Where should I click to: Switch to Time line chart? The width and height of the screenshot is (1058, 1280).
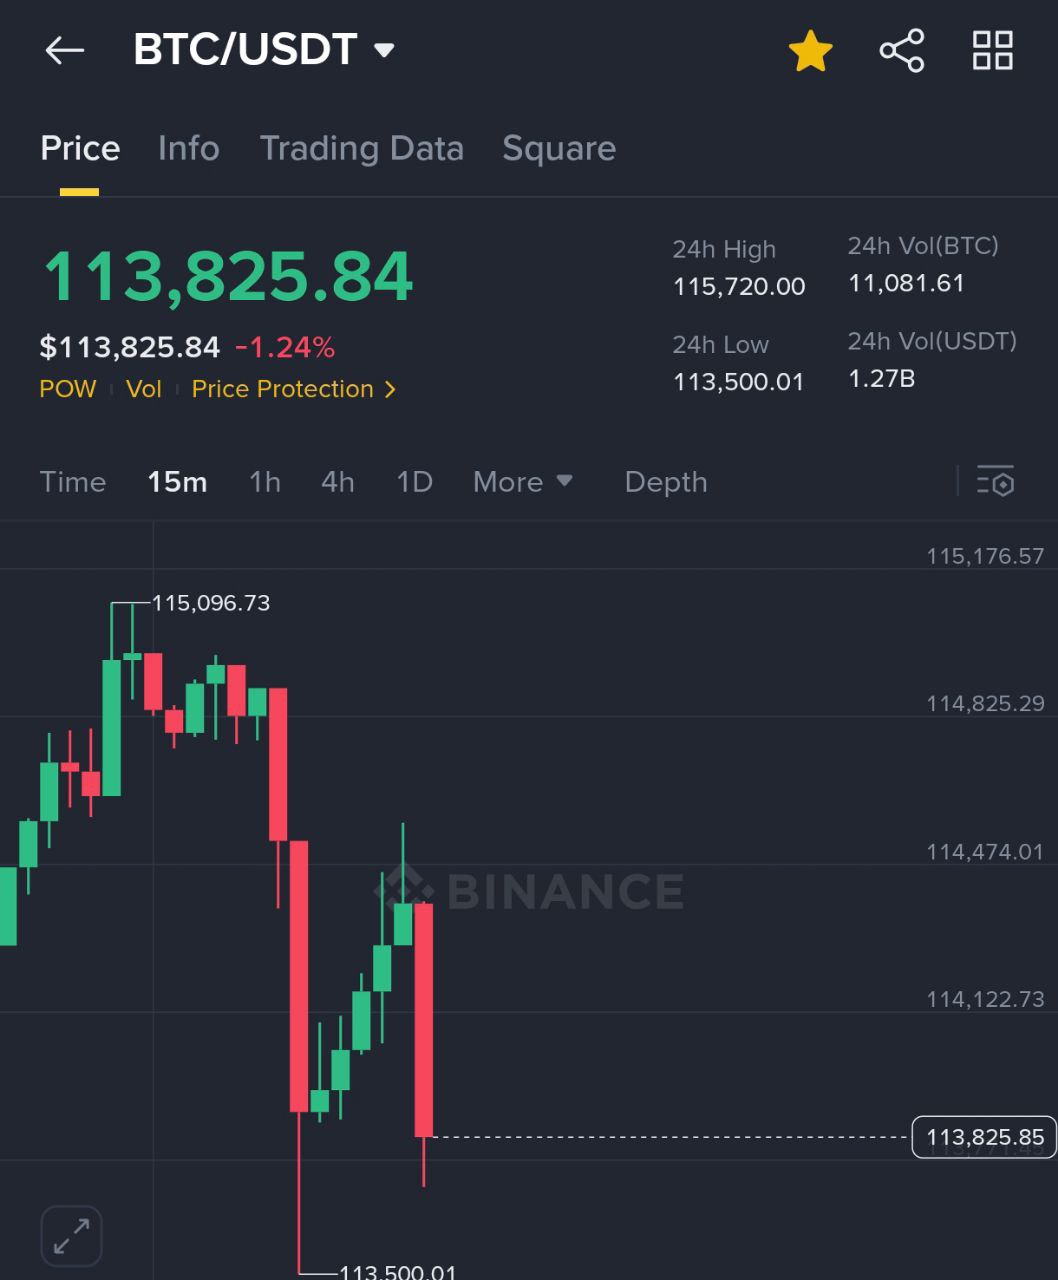coord(73,482)
